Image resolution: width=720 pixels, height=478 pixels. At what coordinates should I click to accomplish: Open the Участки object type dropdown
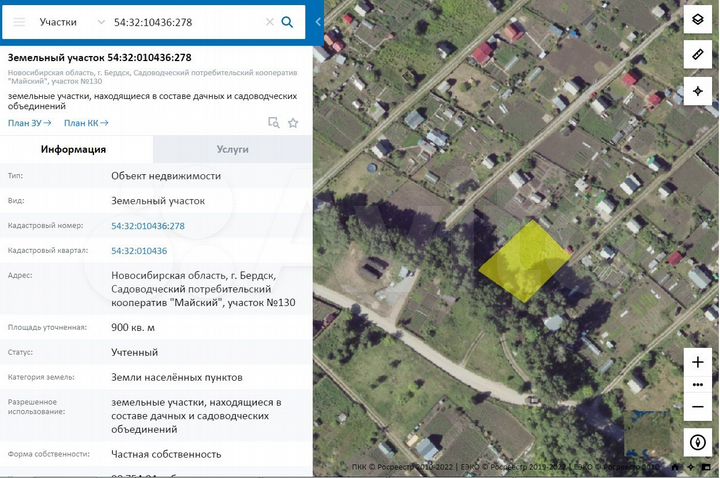pos(72,21)
